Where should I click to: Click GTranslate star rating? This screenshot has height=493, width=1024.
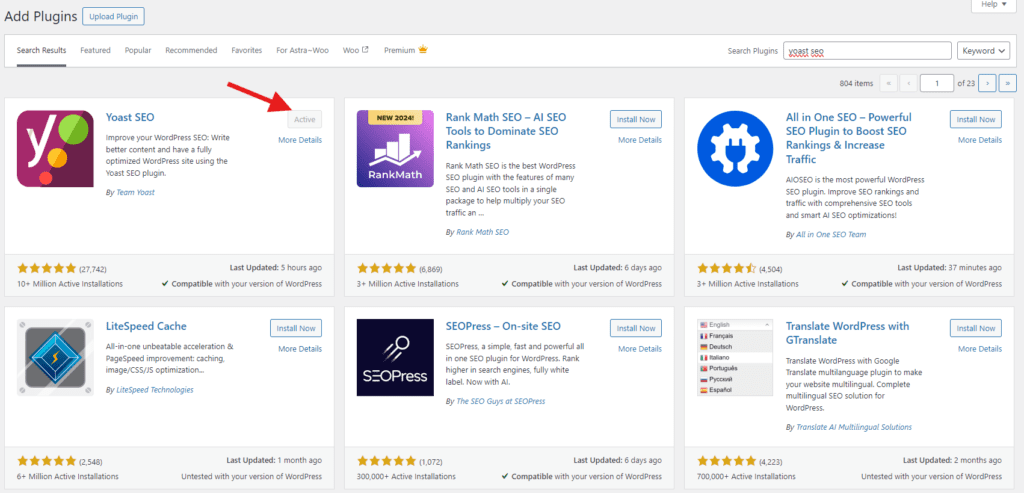pyautogui.click(x=727, y=460)
